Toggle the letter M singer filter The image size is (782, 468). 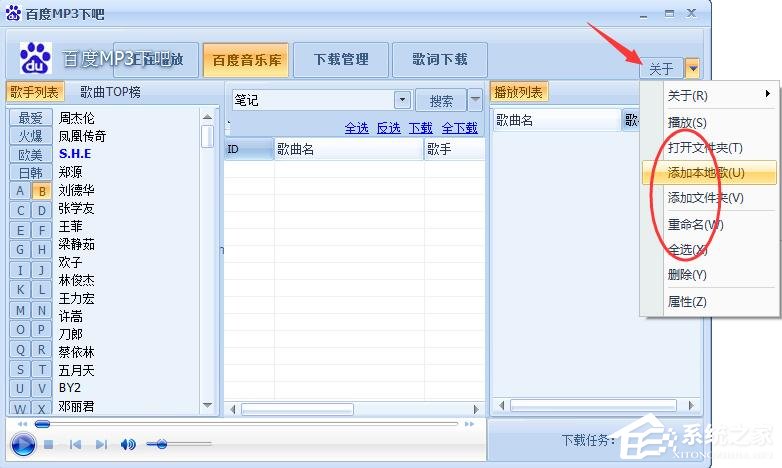pyautogui.click(x=20, y=310)
